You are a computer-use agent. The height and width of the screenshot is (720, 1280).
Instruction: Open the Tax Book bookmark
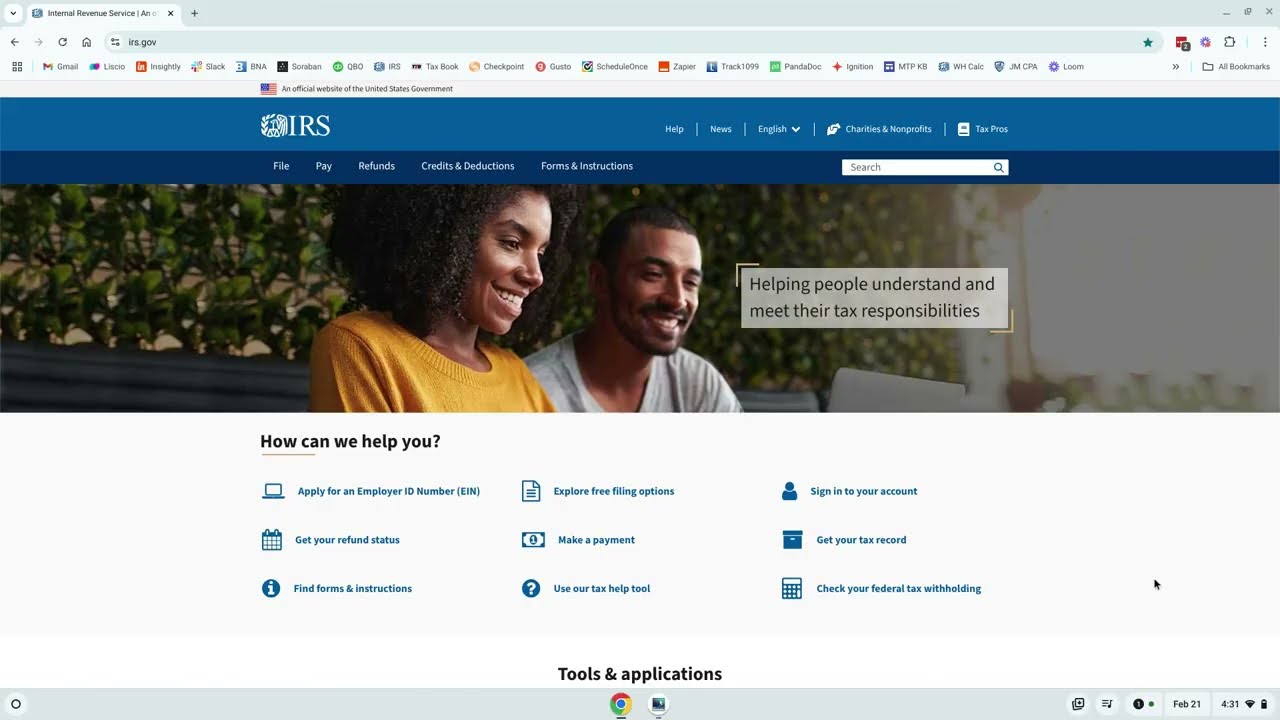[435, 67]
